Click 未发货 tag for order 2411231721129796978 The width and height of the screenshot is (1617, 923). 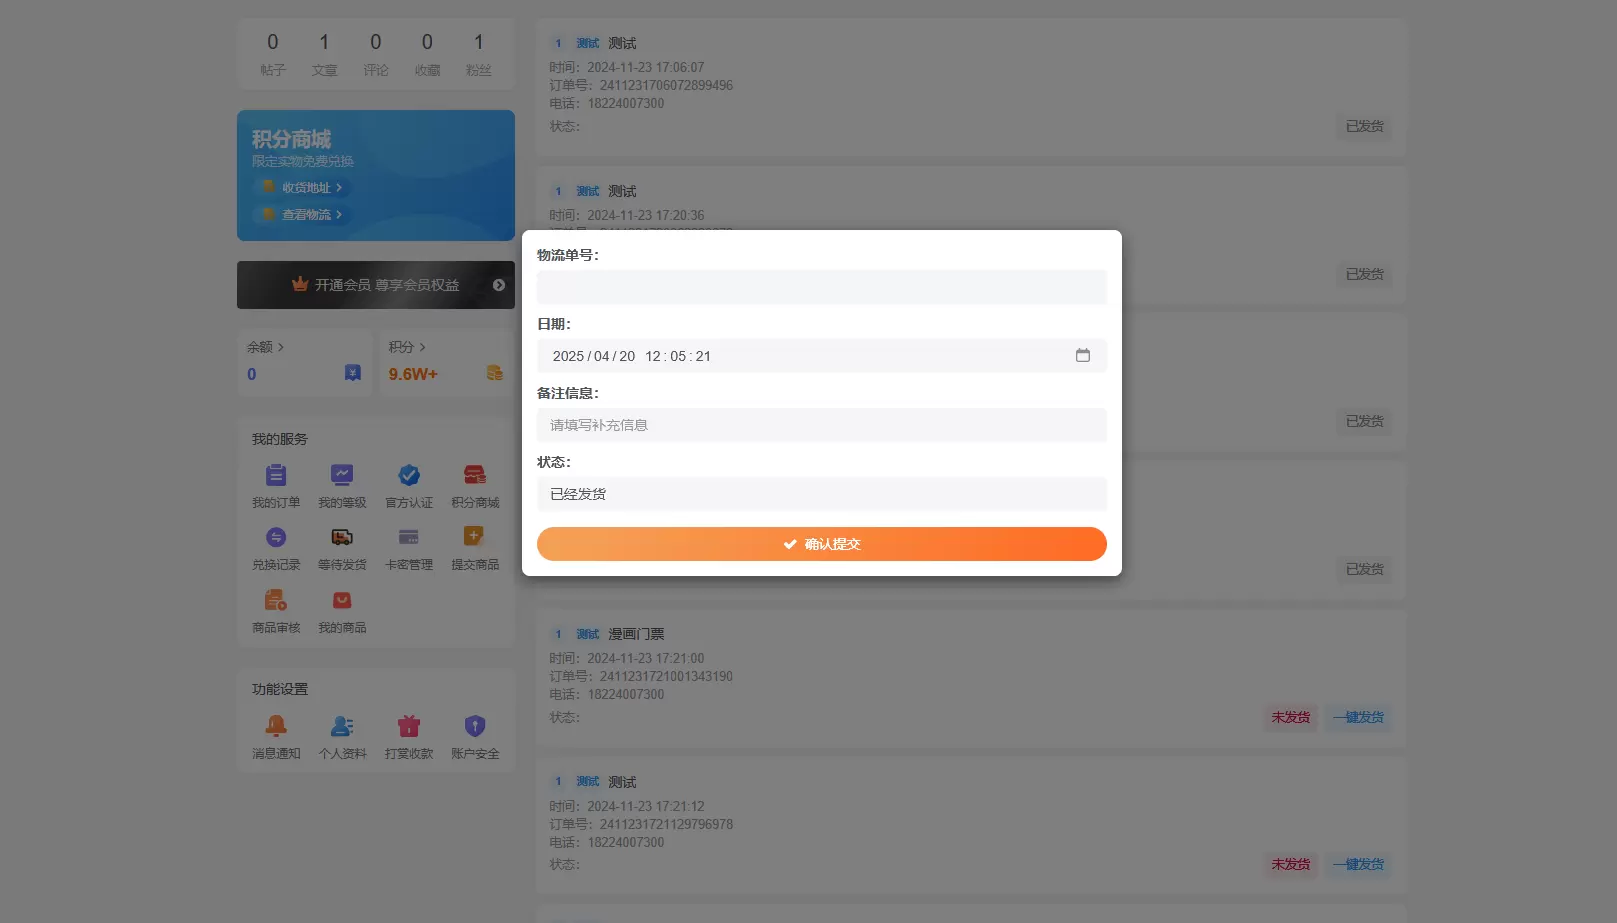(1291, 864)
